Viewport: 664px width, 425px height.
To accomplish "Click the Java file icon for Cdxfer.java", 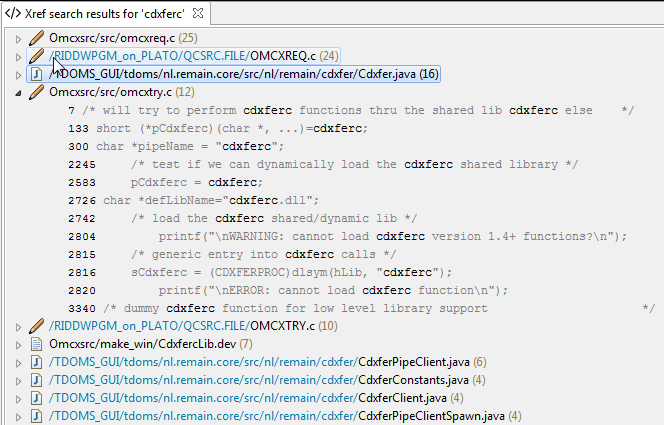I will pyautogui.click(x=37, y=74).
